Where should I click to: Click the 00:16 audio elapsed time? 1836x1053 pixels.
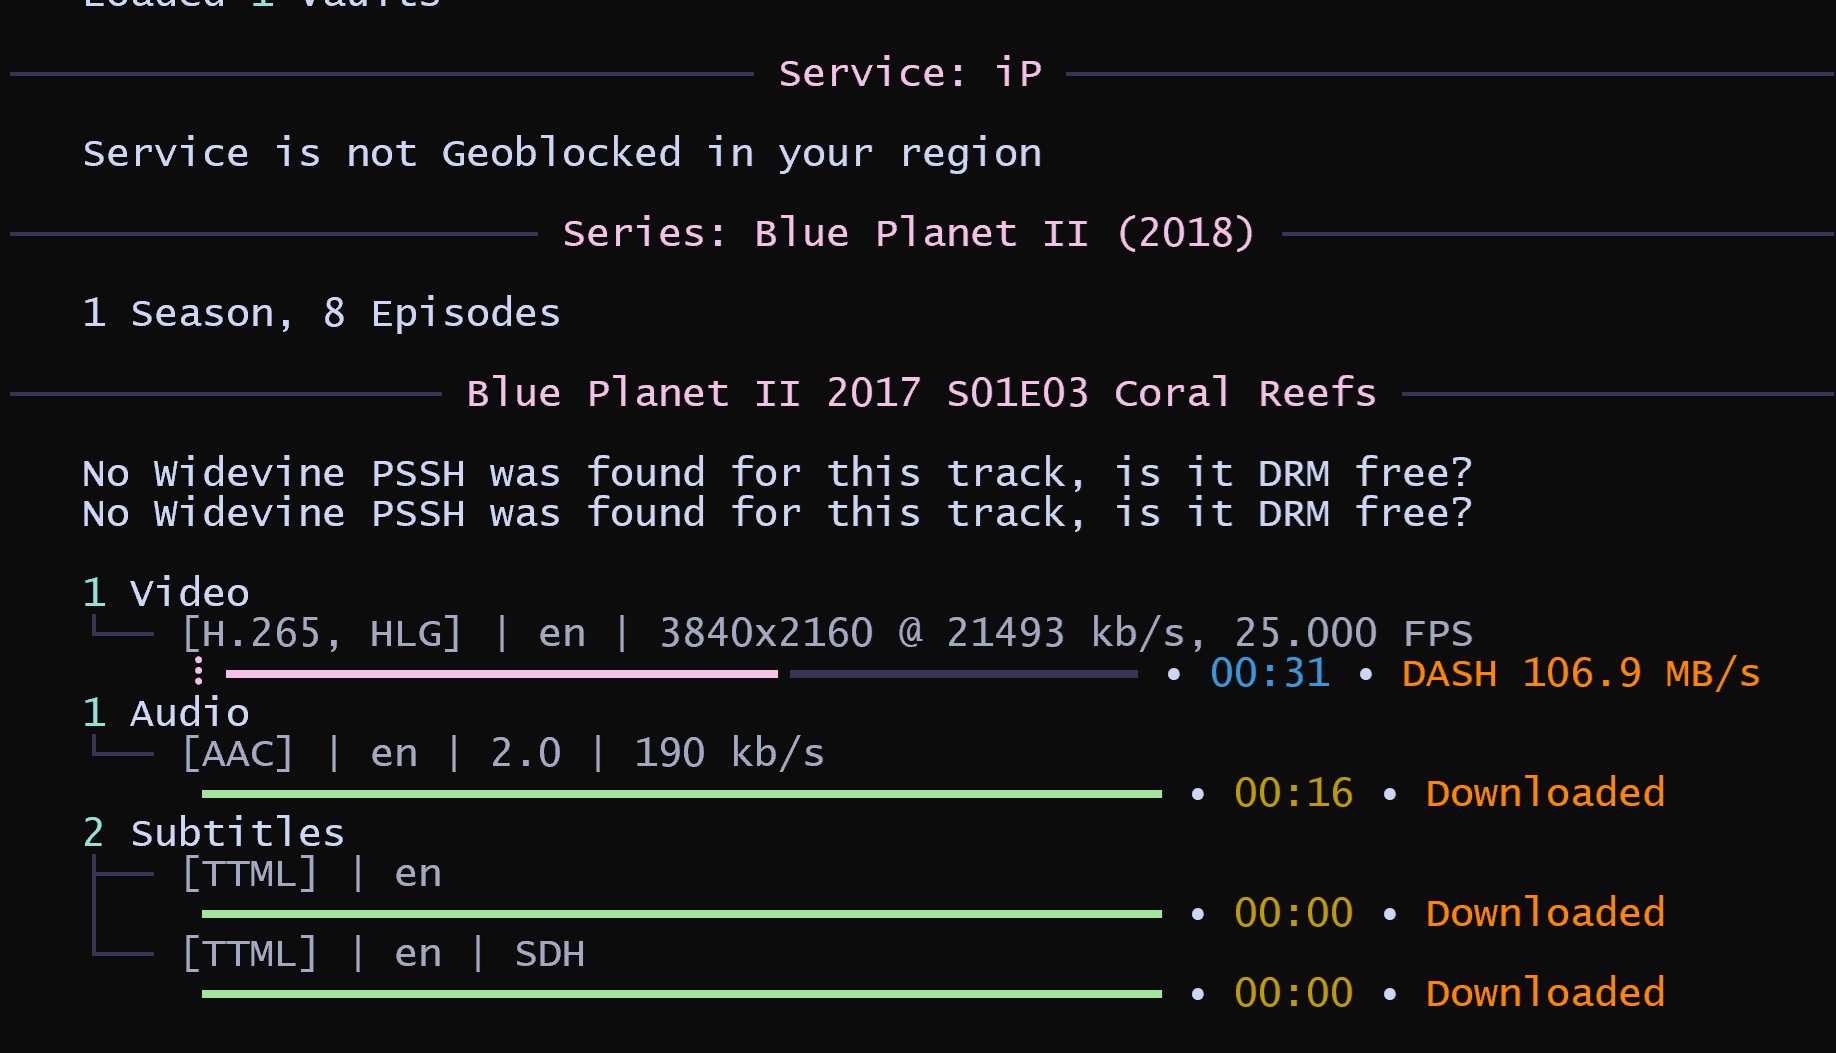(x=1293, y=793)
